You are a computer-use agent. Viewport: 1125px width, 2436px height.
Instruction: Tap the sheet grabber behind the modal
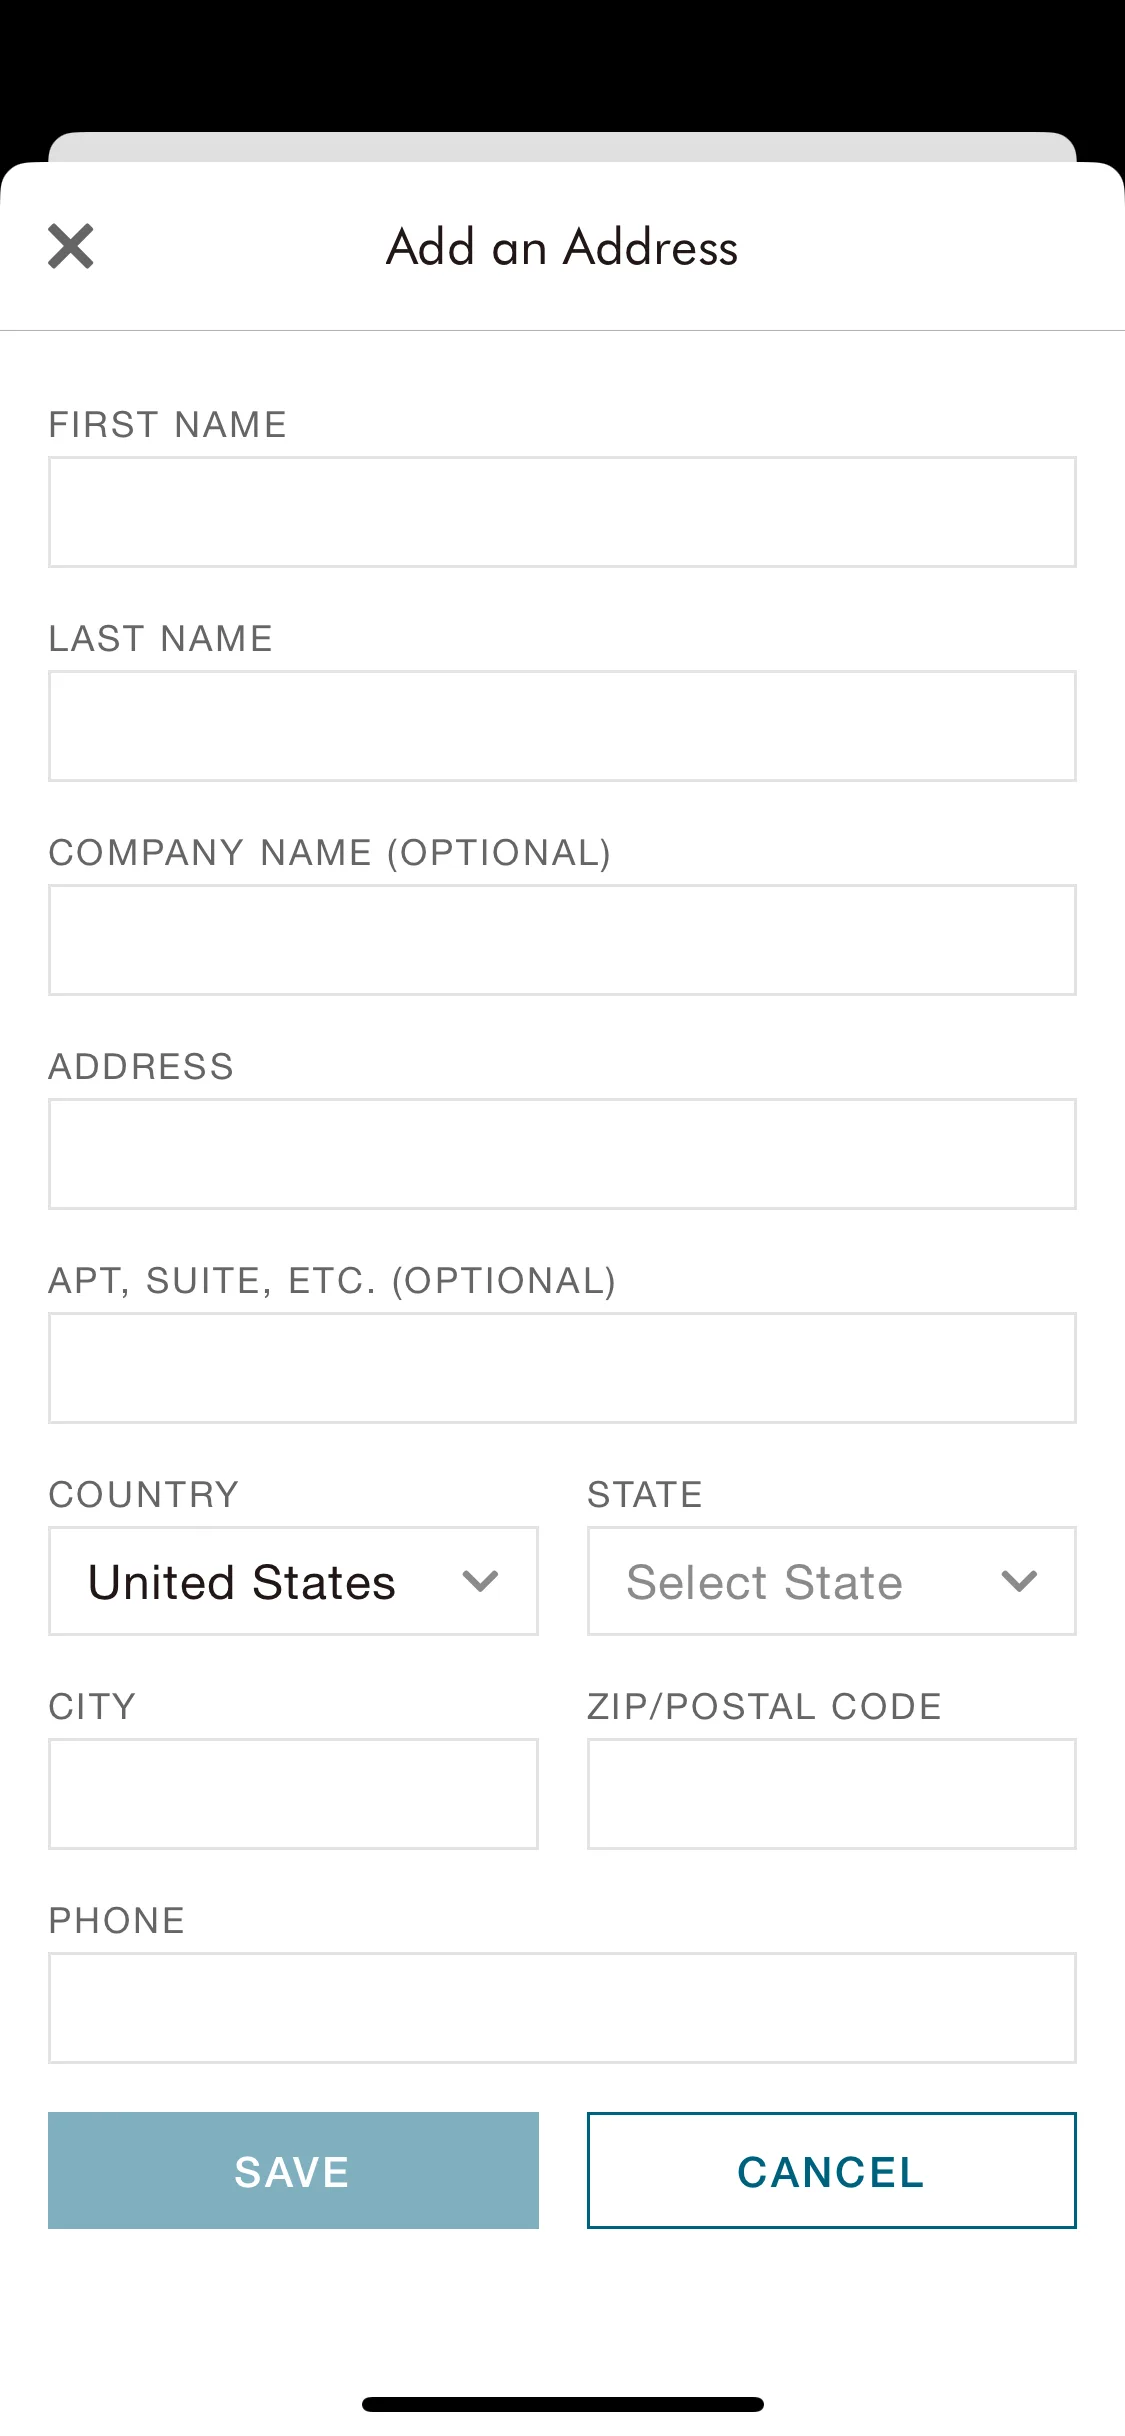pos(562,147)
